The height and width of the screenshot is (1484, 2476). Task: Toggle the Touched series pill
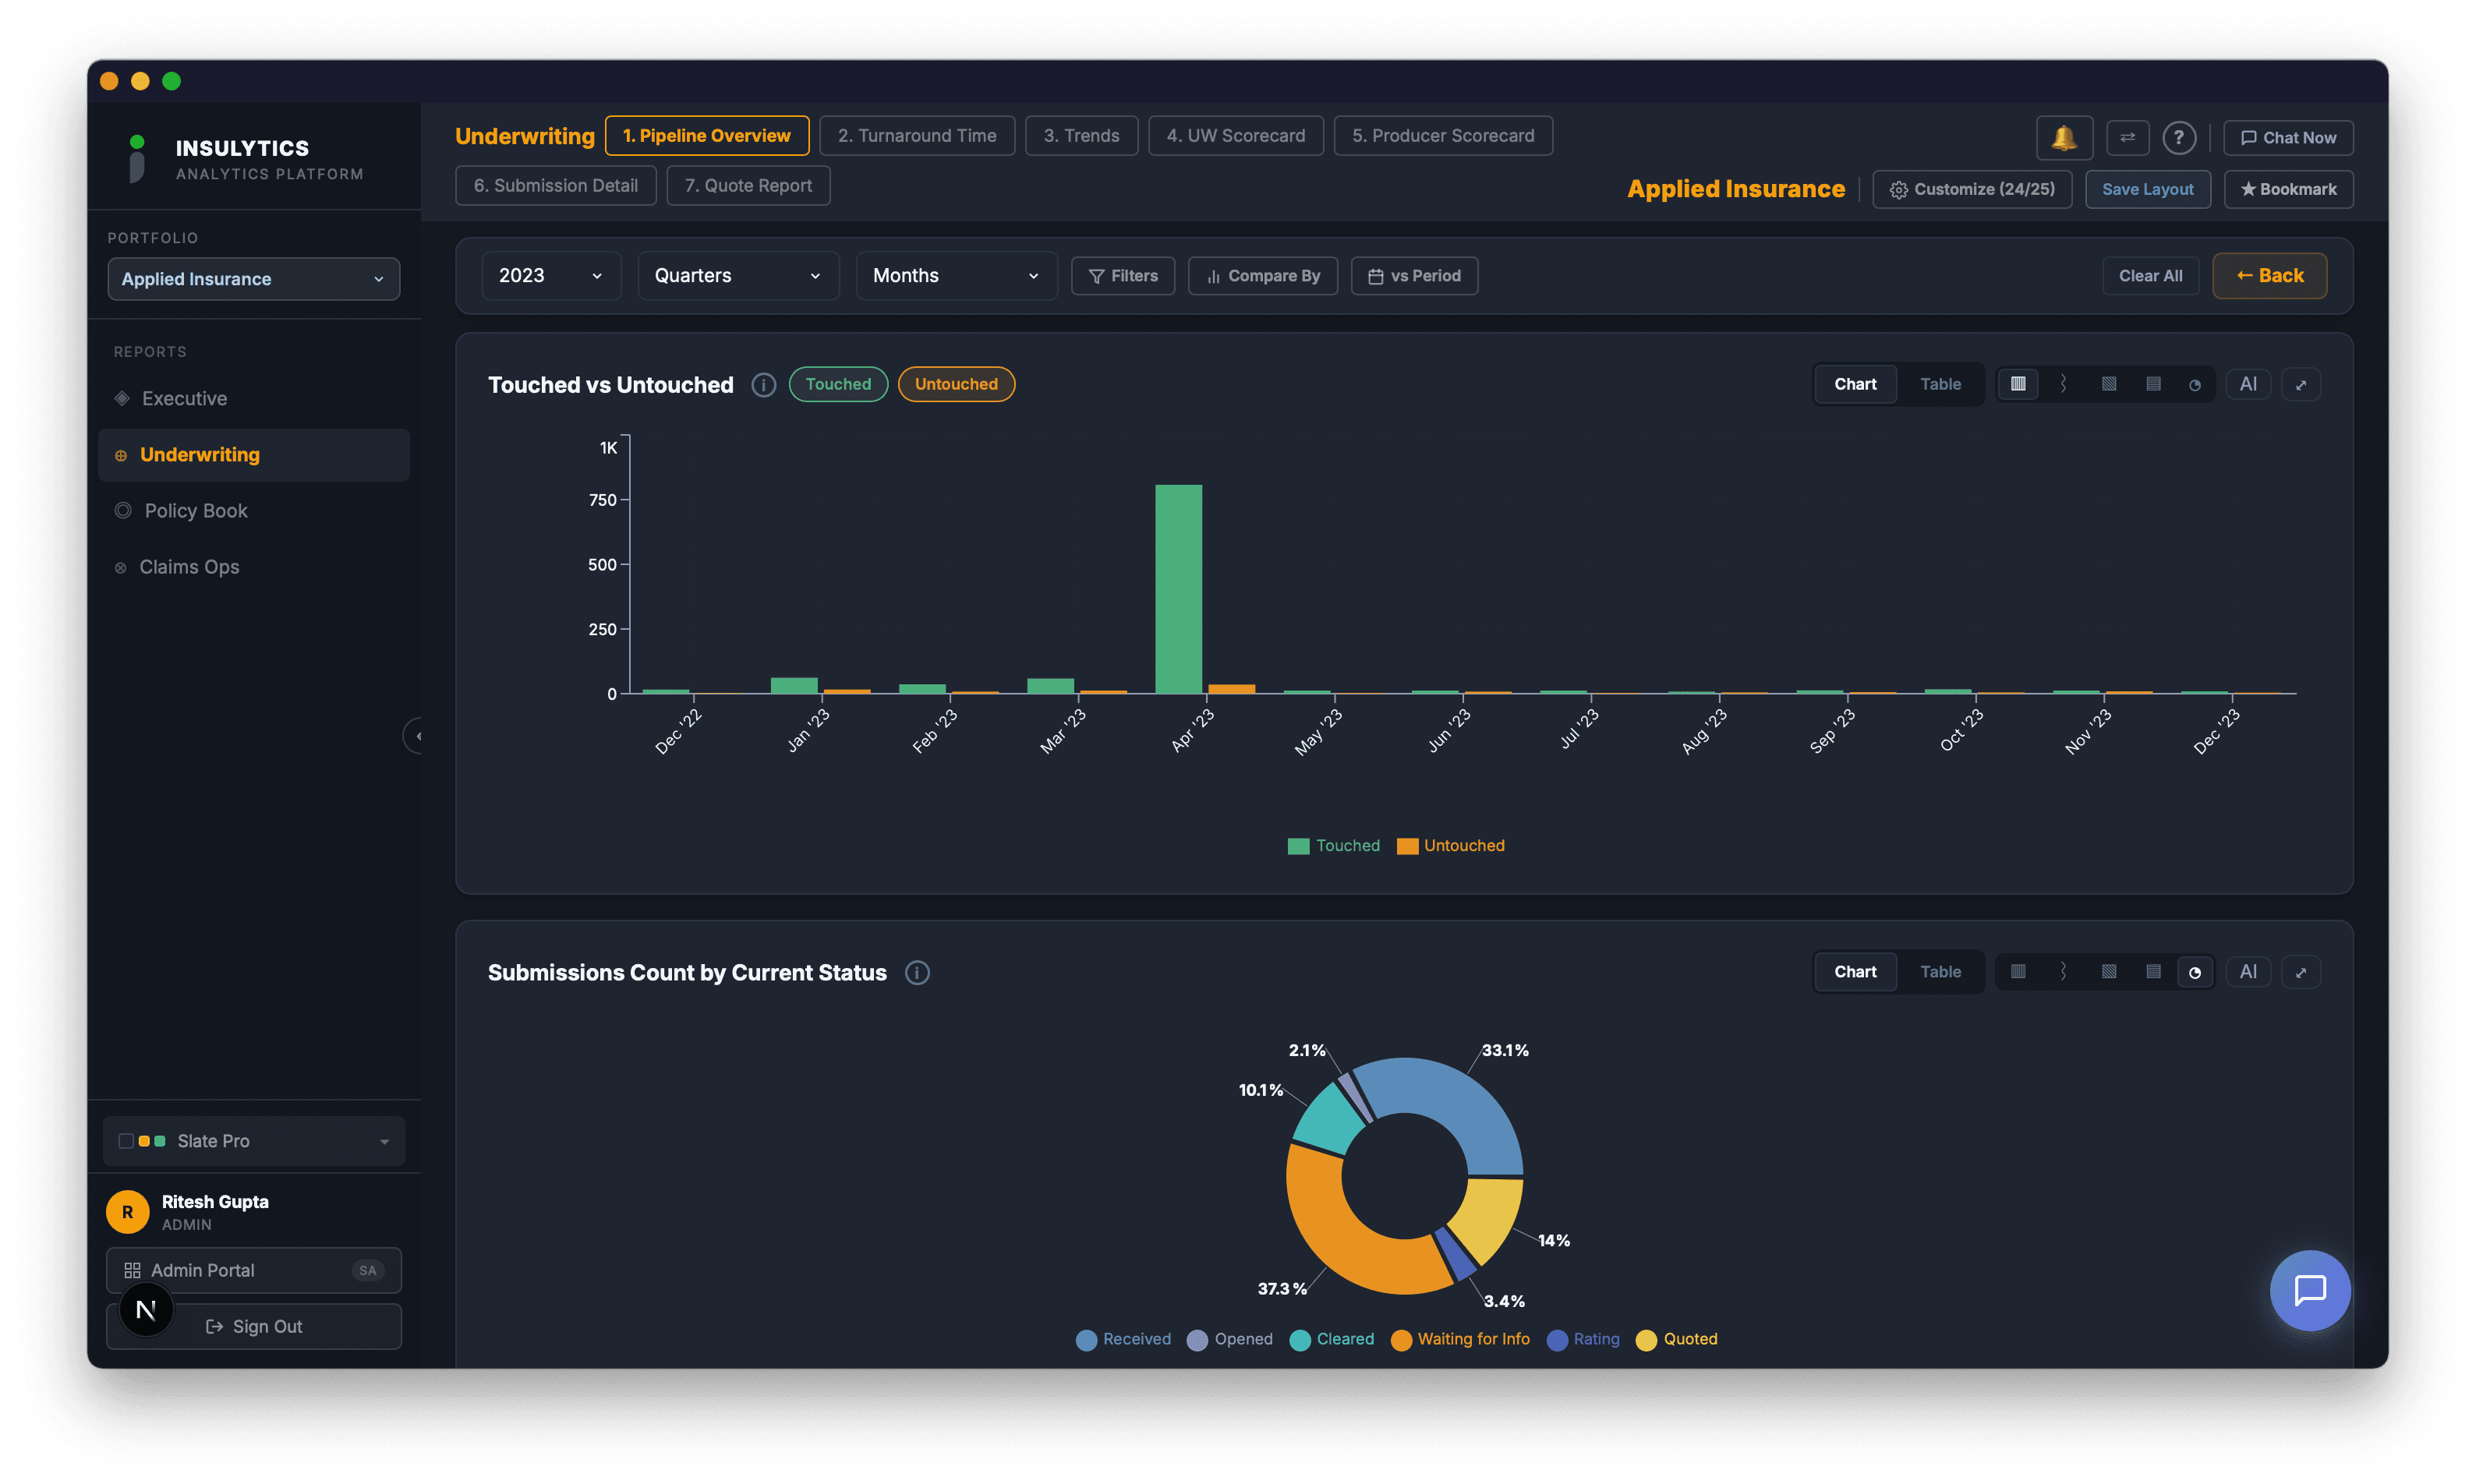(x=838, y=384)
